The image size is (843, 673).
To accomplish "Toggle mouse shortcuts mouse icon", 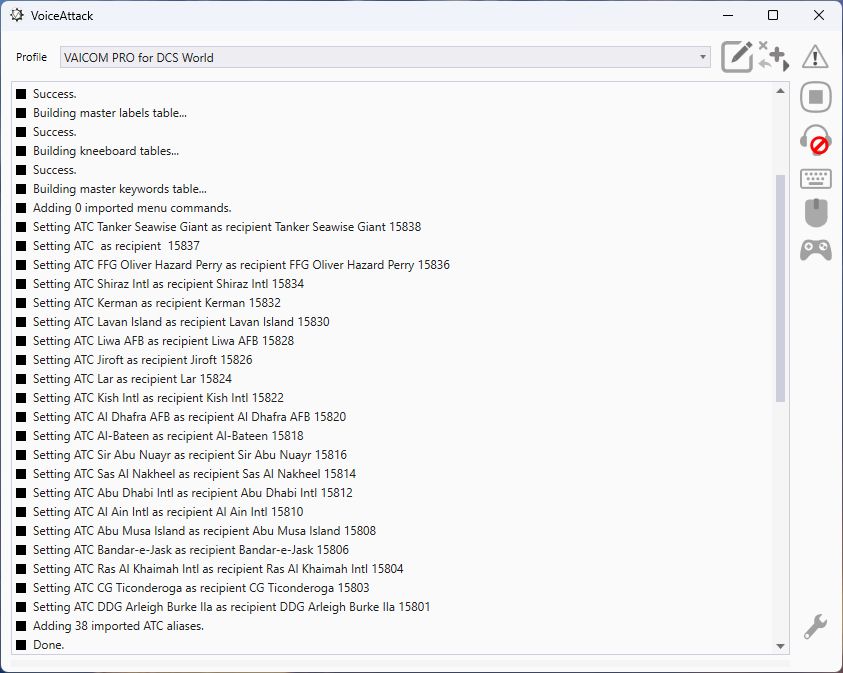I will tap(816, 212).
